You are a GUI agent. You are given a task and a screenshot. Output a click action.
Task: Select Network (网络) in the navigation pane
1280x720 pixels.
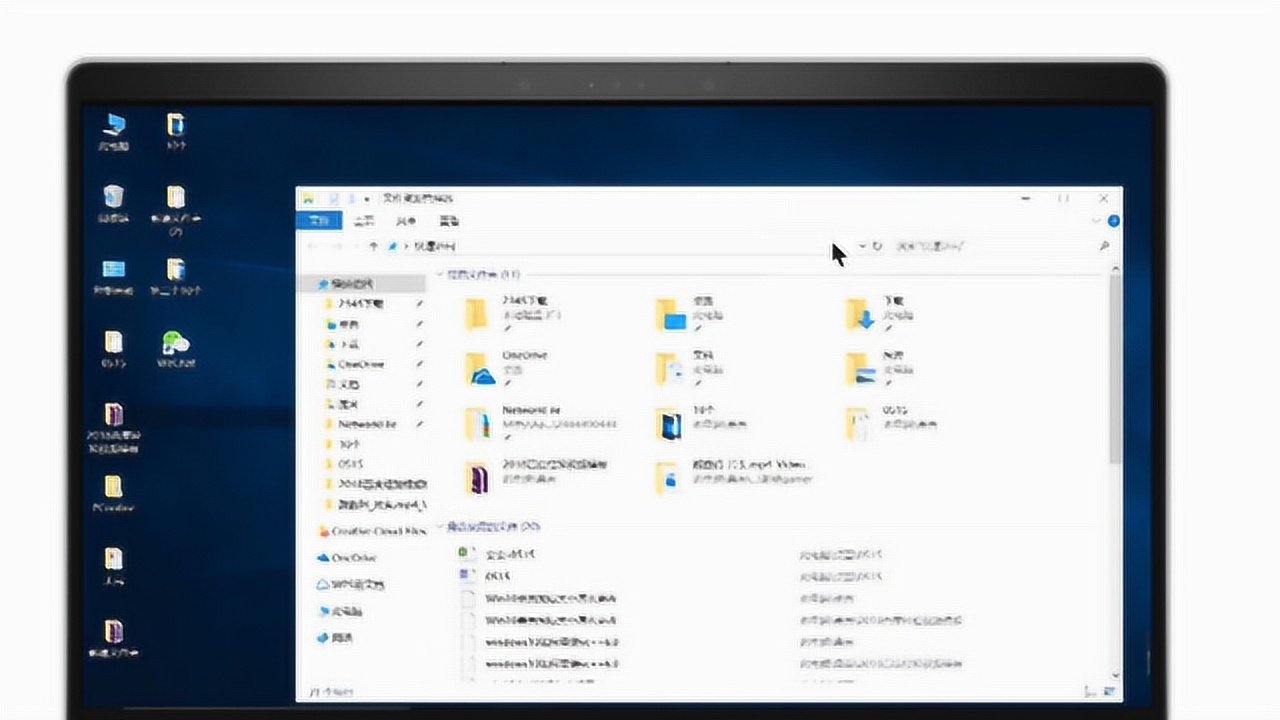tap(336, 637)
